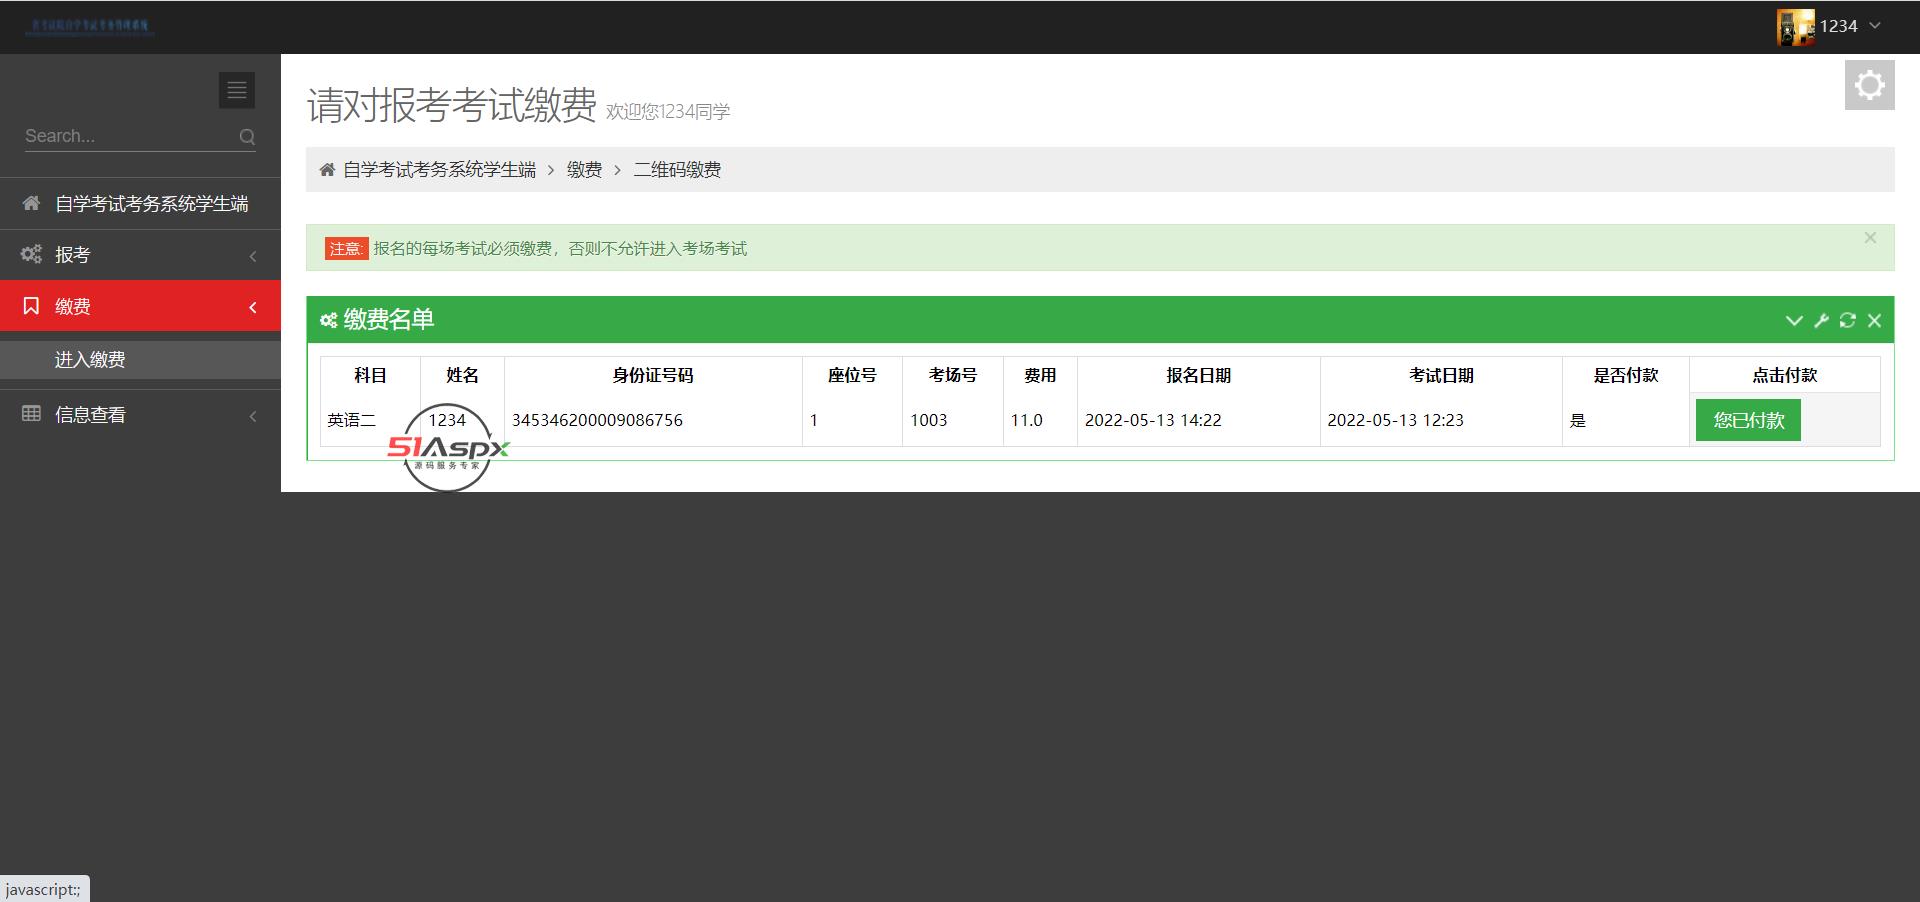Click the 缴费 breadcrumb link
The width and height of the screenshot is (1920, 902).
(584, 170)
